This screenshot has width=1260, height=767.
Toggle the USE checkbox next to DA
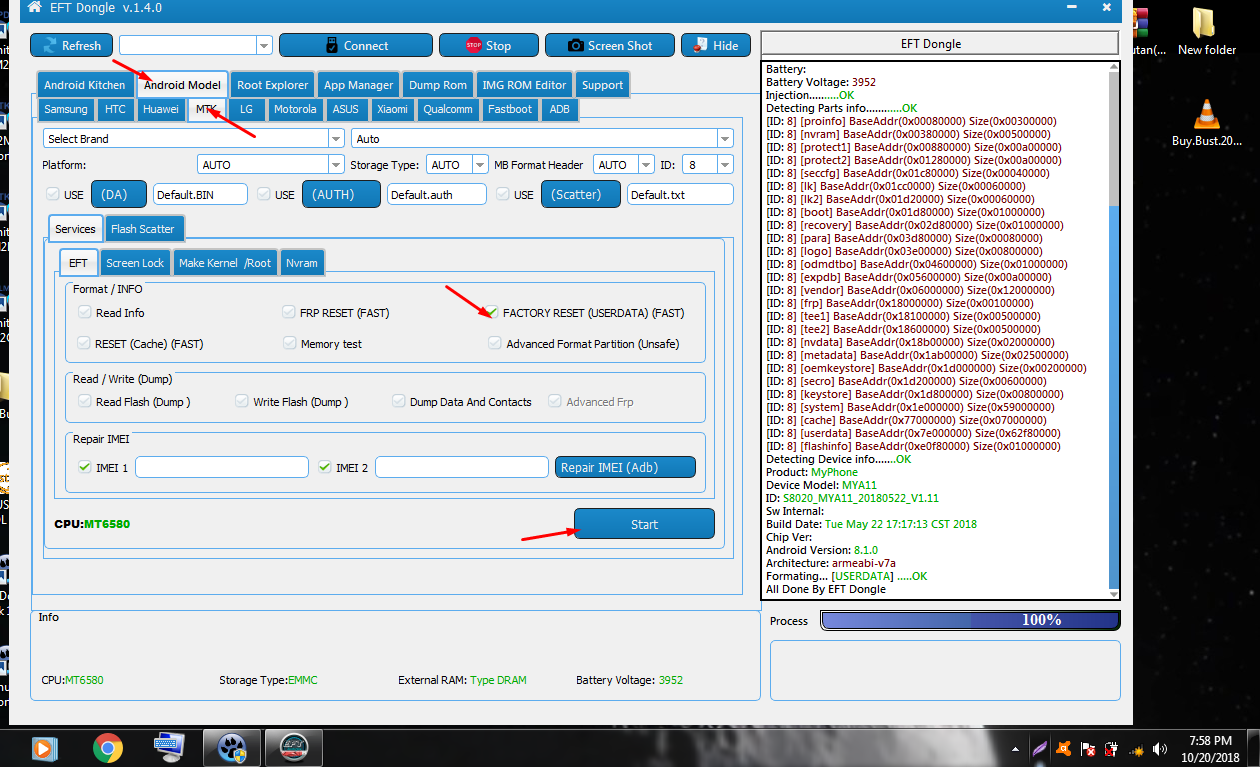point(53,194)
